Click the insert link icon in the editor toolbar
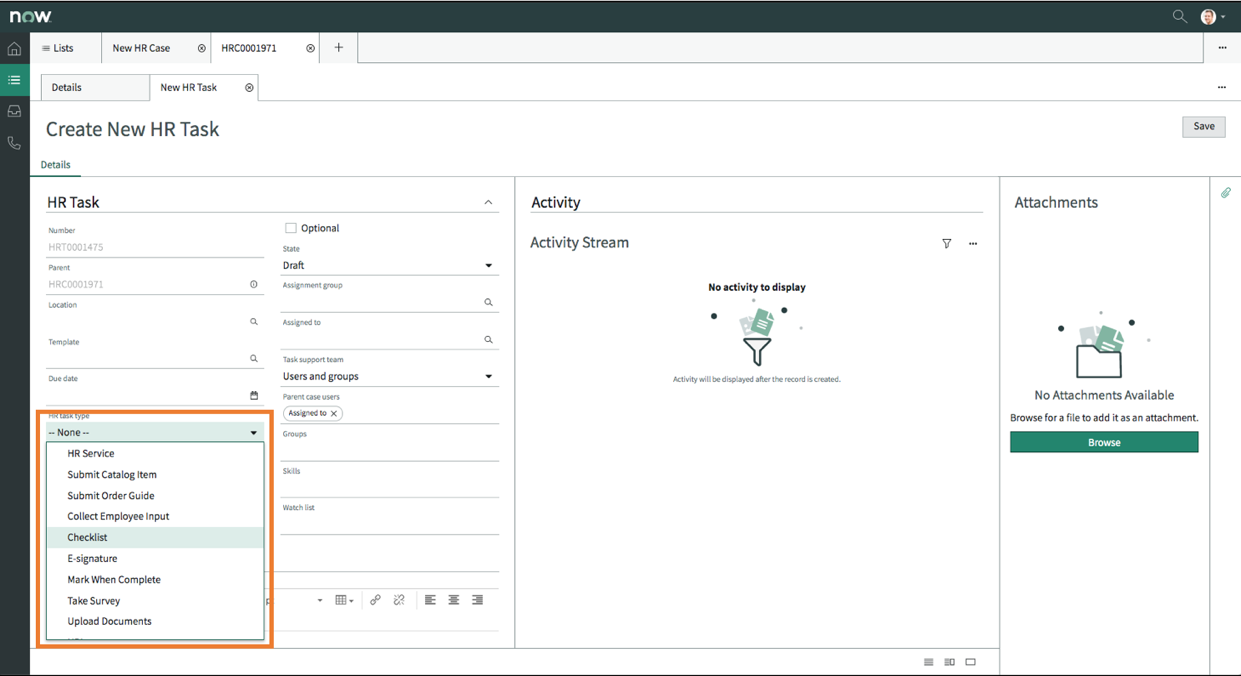The width and height of the screenshot is (1241, 676). [x=375, y=600]
